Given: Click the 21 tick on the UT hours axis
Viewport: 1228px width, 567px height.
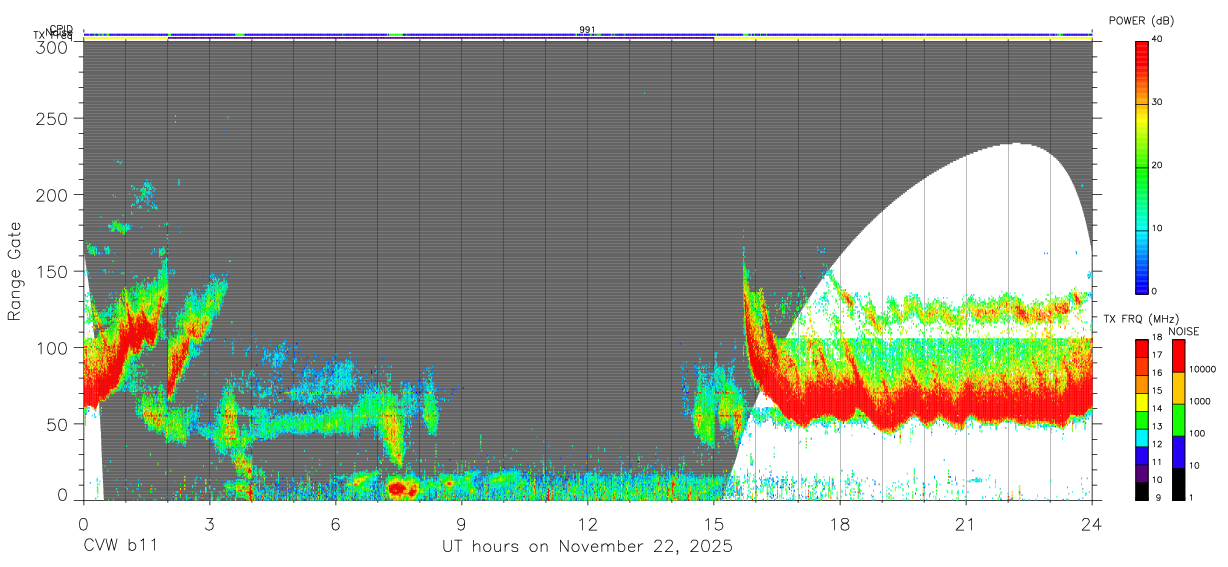Looking at the screenshot, I should tap(966, 523).
